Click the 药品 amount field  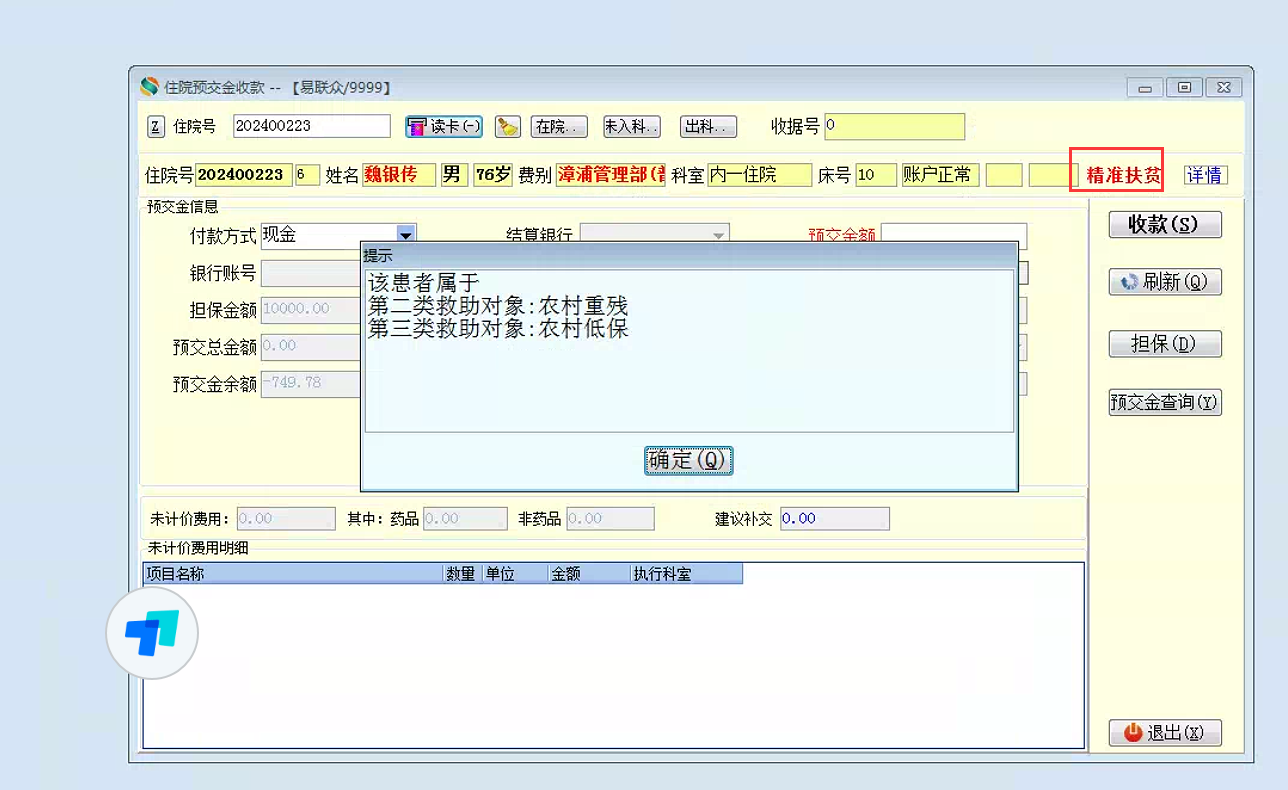tap(465, 519)
